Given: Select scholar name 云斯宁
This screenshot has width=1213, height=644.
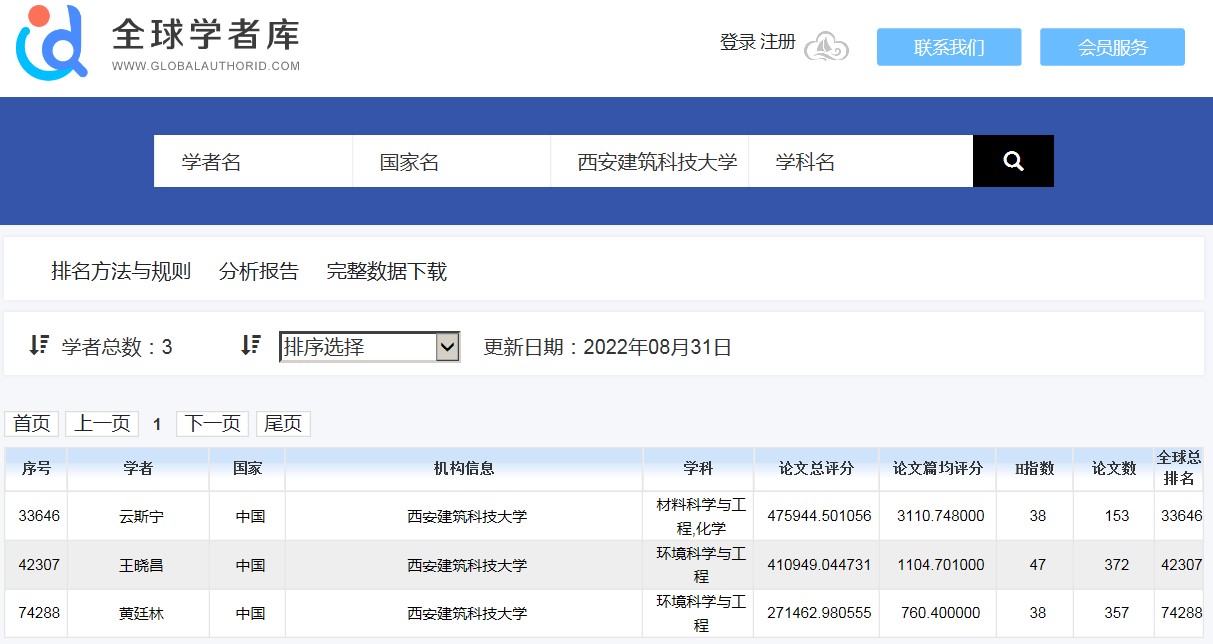Looking at the screenshot, I should click(141, 517).
